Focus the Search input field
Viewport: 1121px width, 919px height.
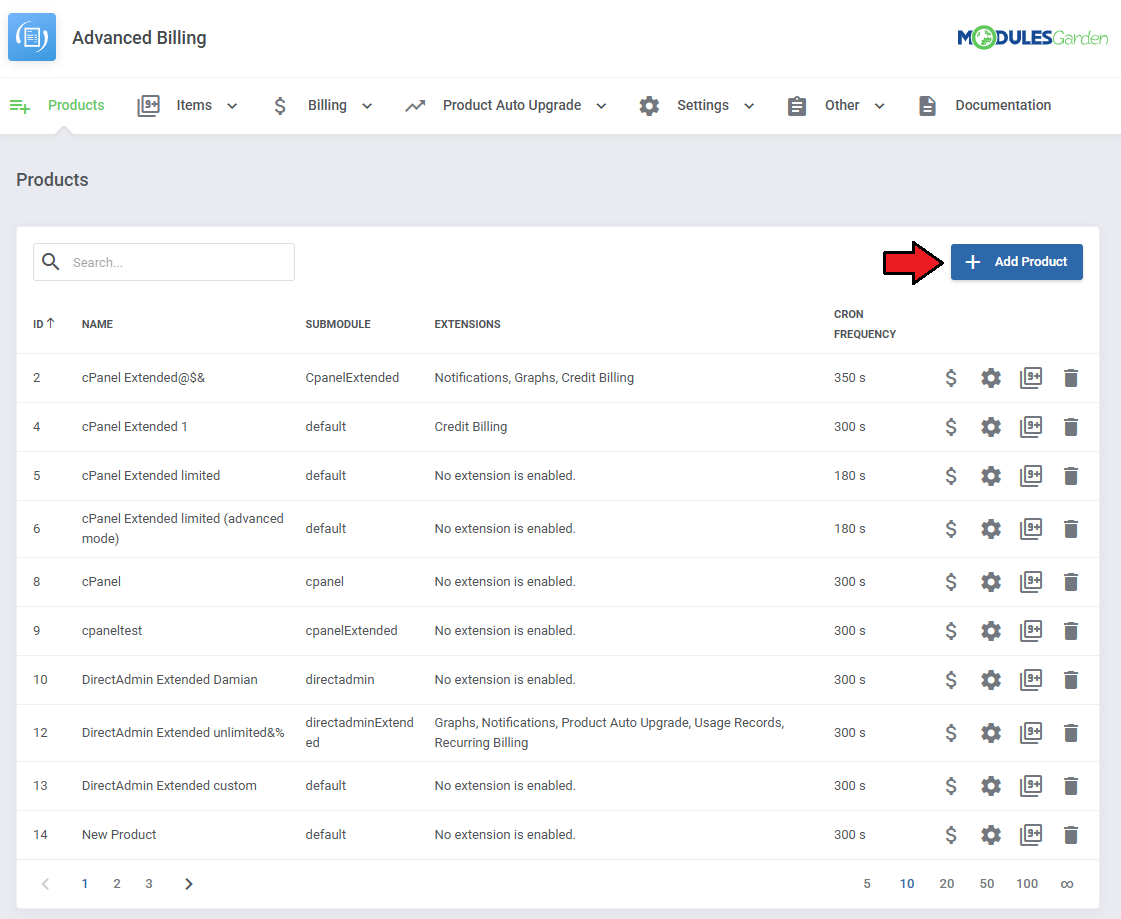164,262
